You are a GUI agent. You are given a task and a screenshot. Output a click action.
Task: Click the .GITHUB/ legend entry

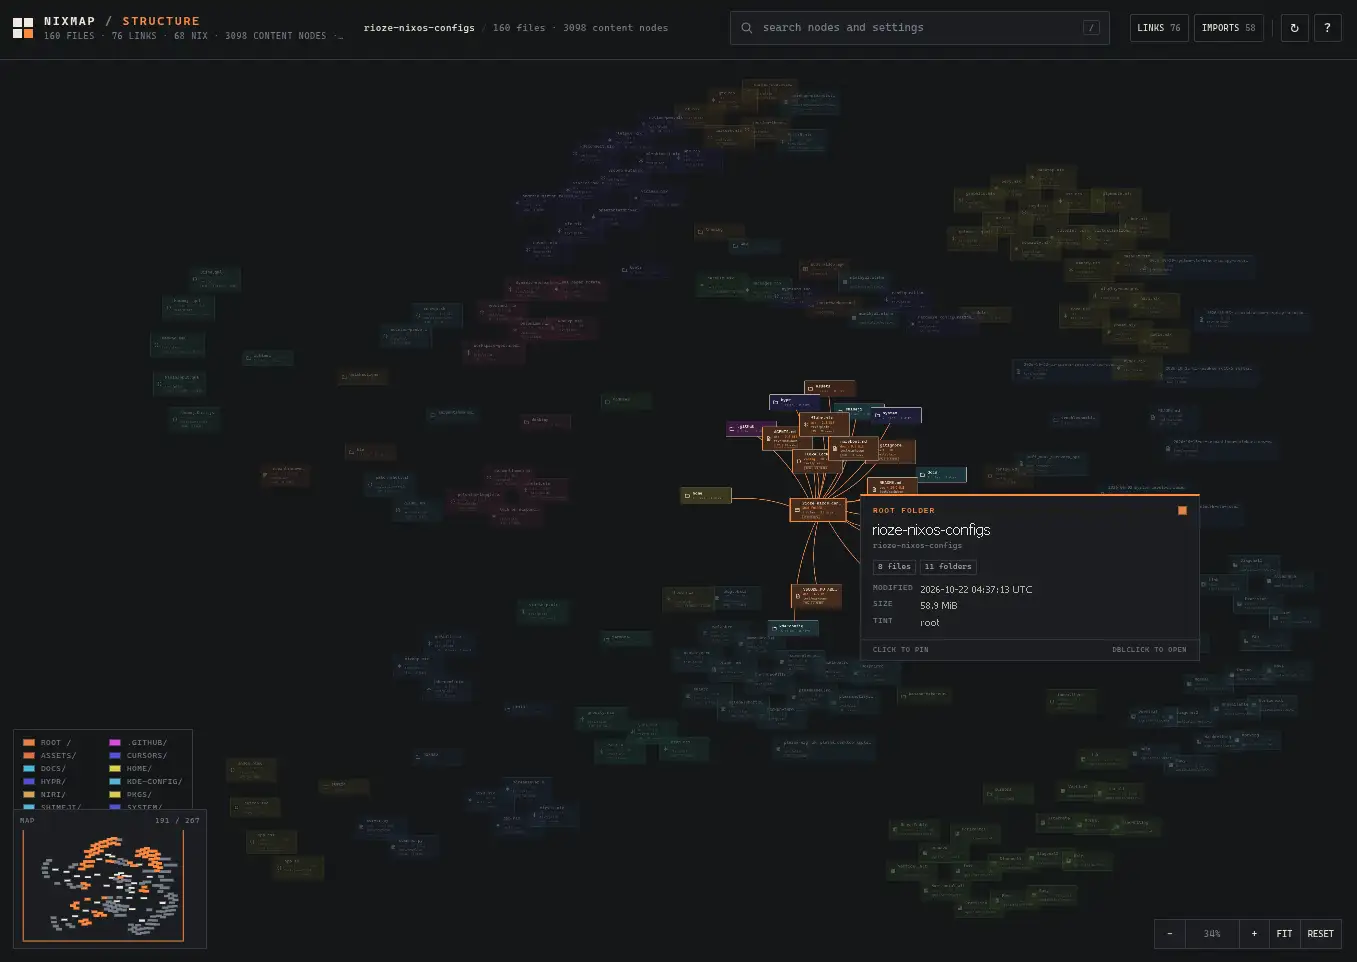[138, 743]
